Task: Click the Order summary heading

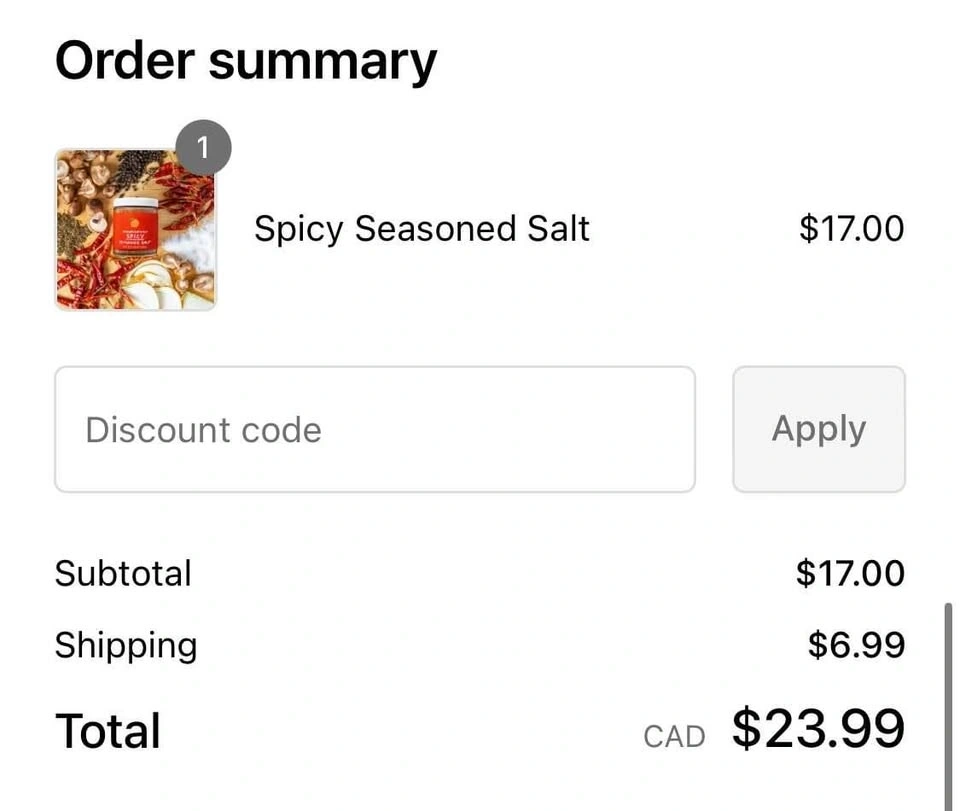Action: [245, 60]
